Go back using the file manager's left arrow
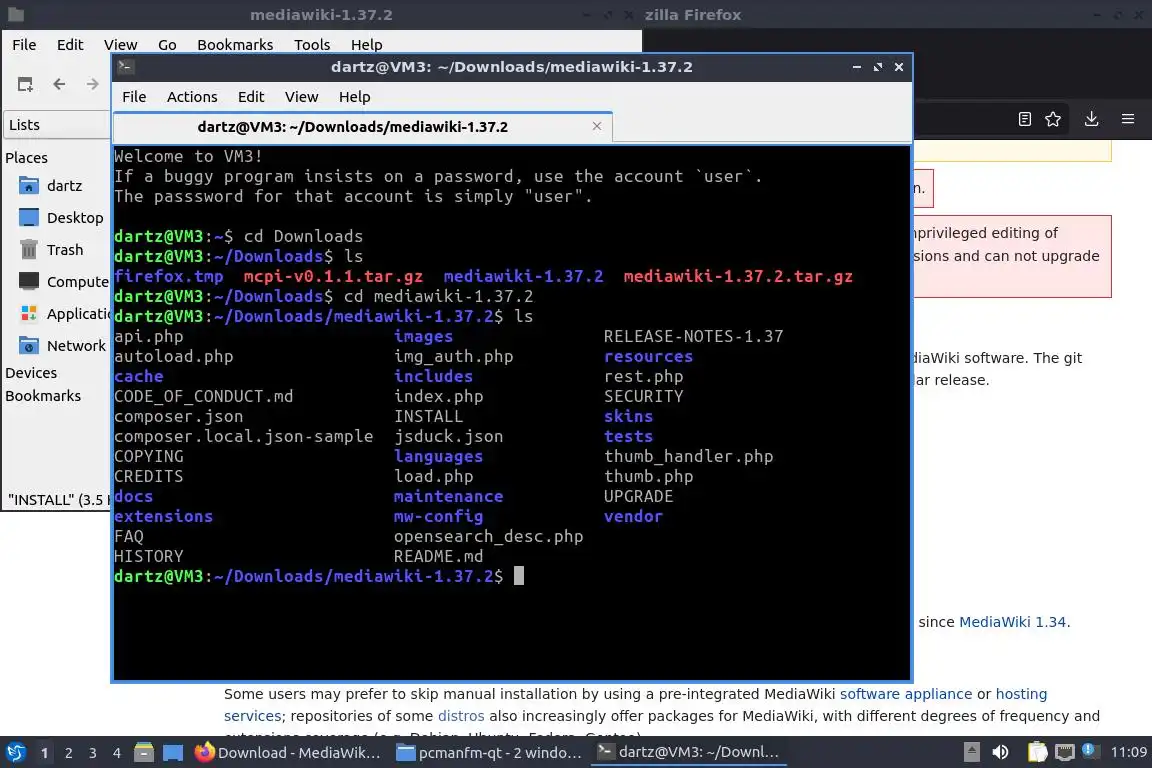 60,85
